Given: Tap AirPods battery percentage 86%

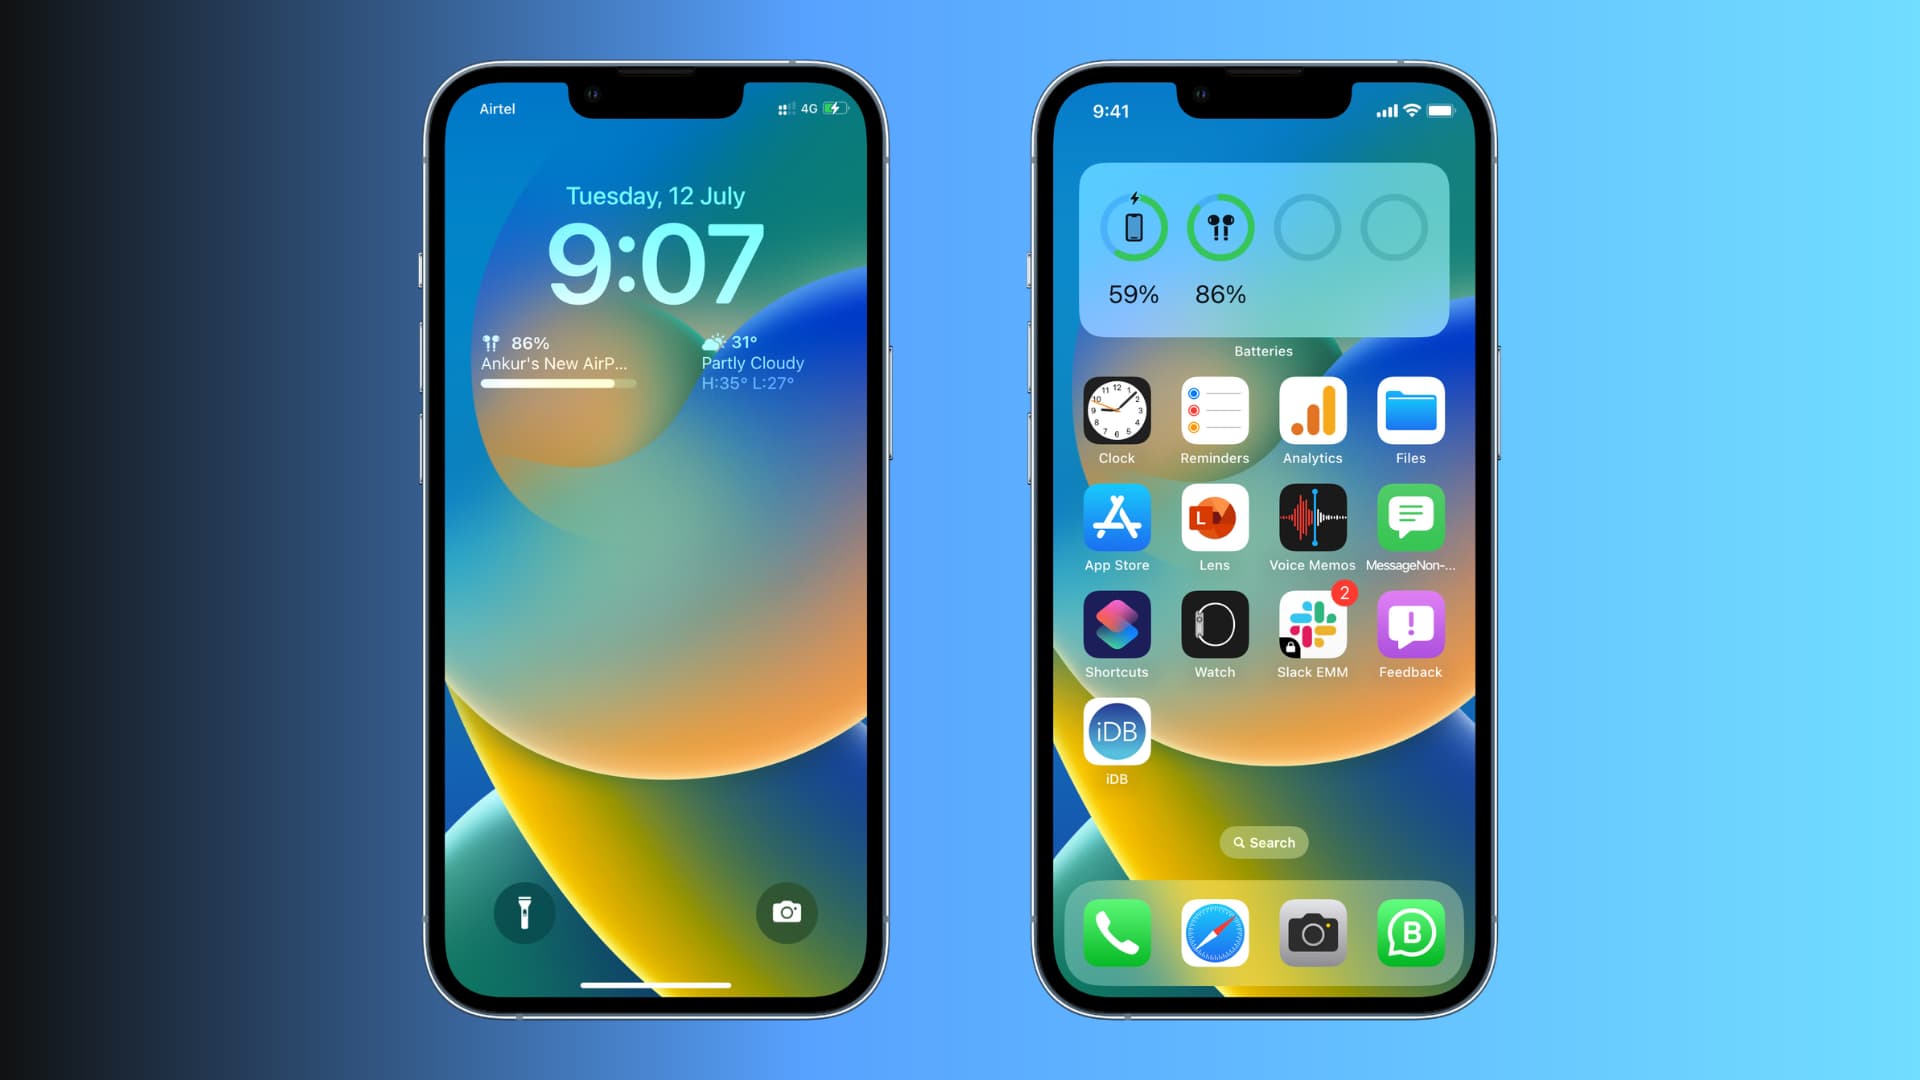Looking at the screenshot, I should click(x=1218, y=293).
